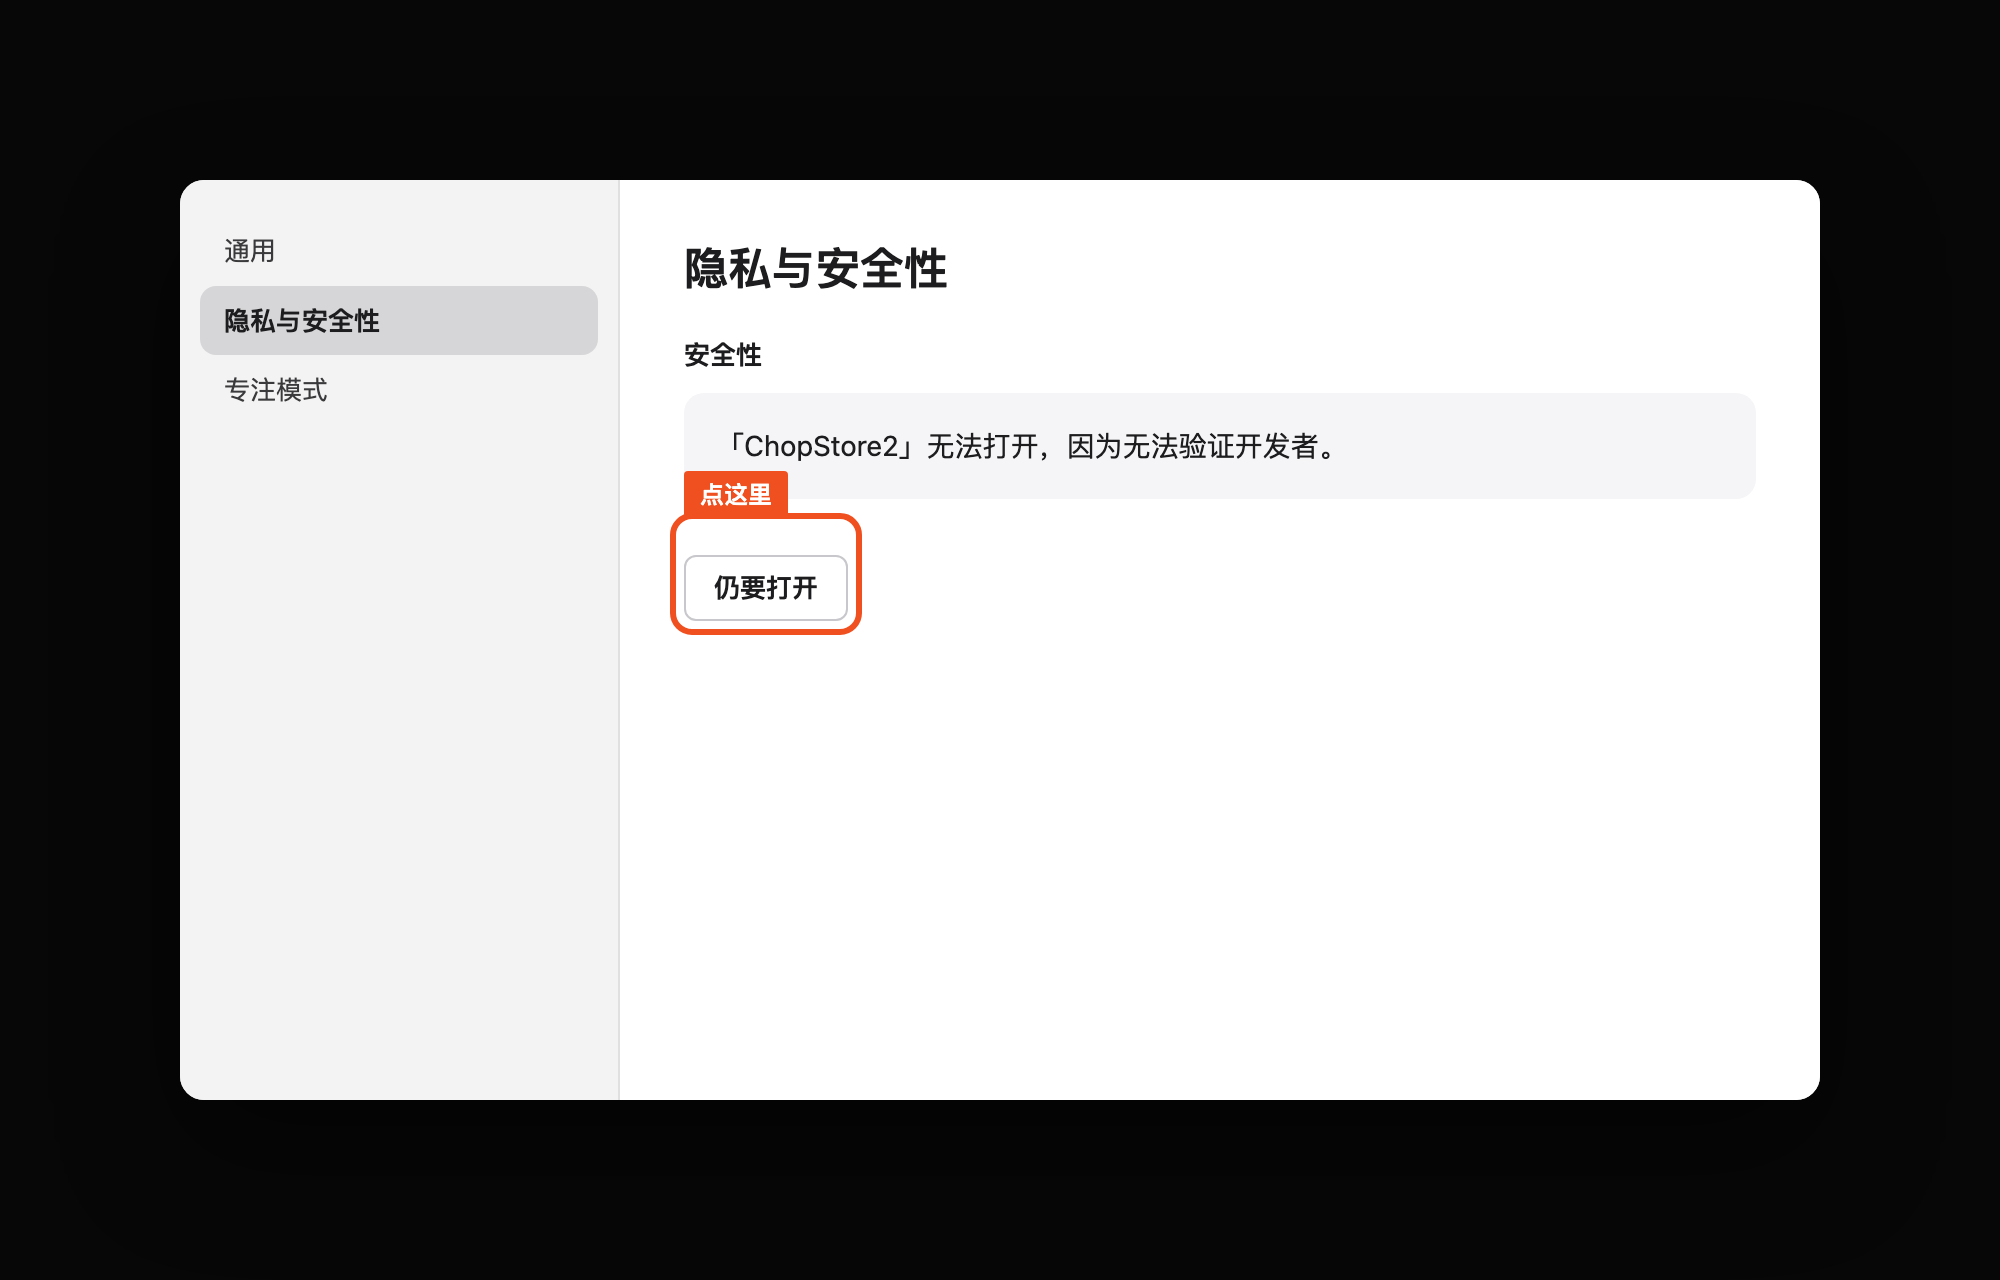Click the 隐私与安全性 page title
Viewport: 2000px width, 1280px height.
815,269
